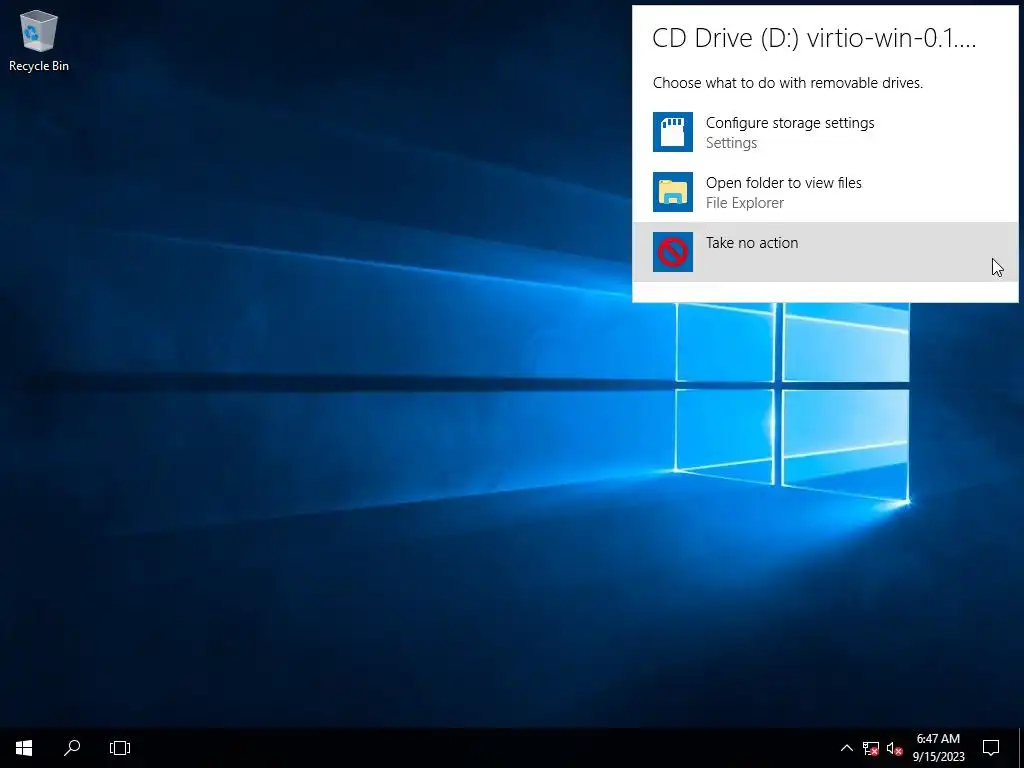The image size is (1024, 768).
Task: Open the Windows Start menu
Action: coord(24,748)
